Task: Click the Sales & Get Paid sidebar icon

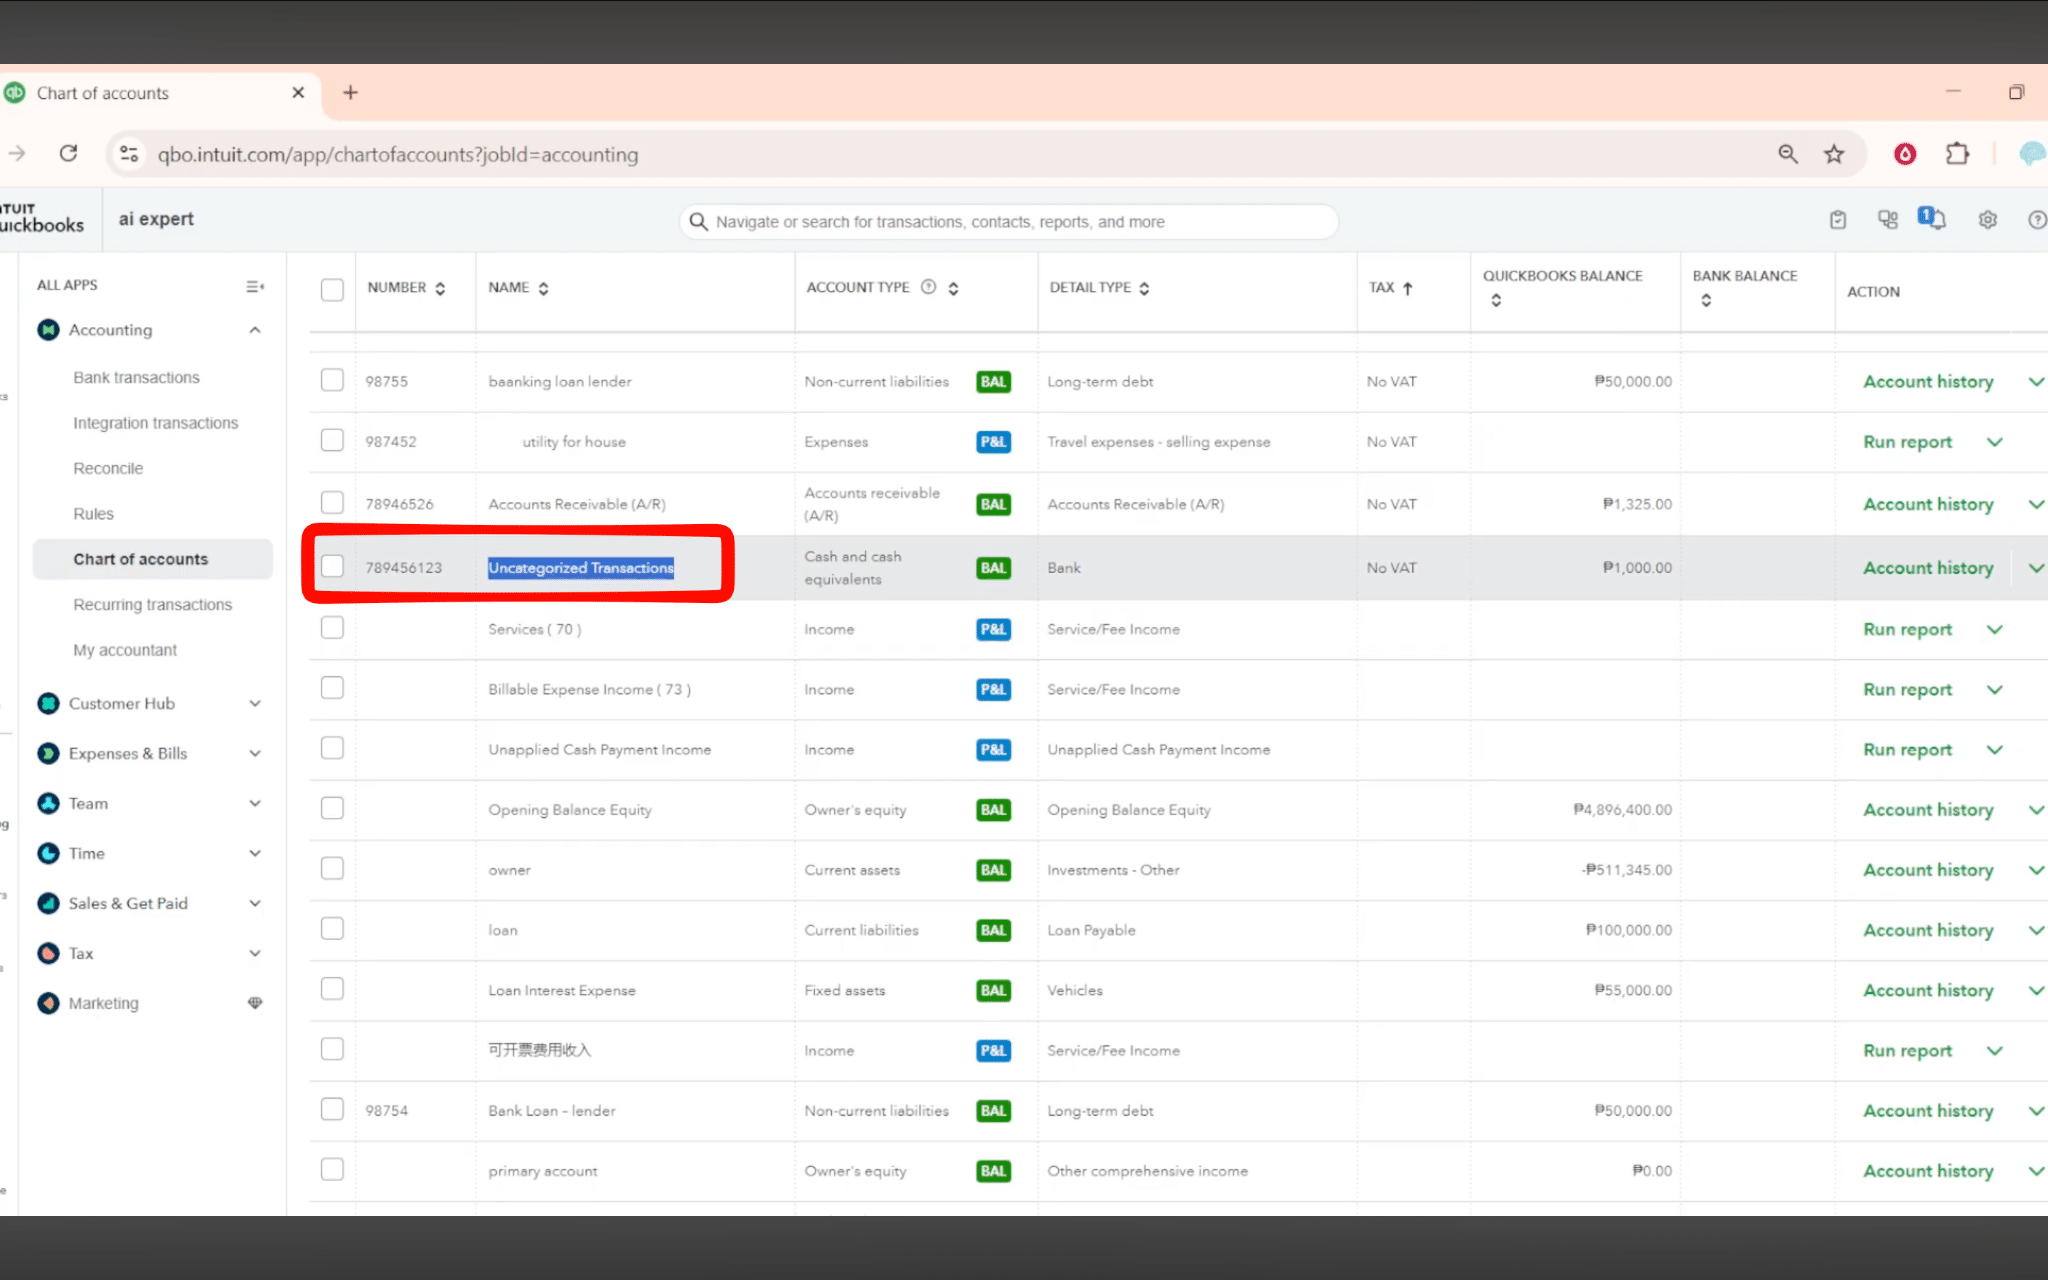Action: pos(48,903)
